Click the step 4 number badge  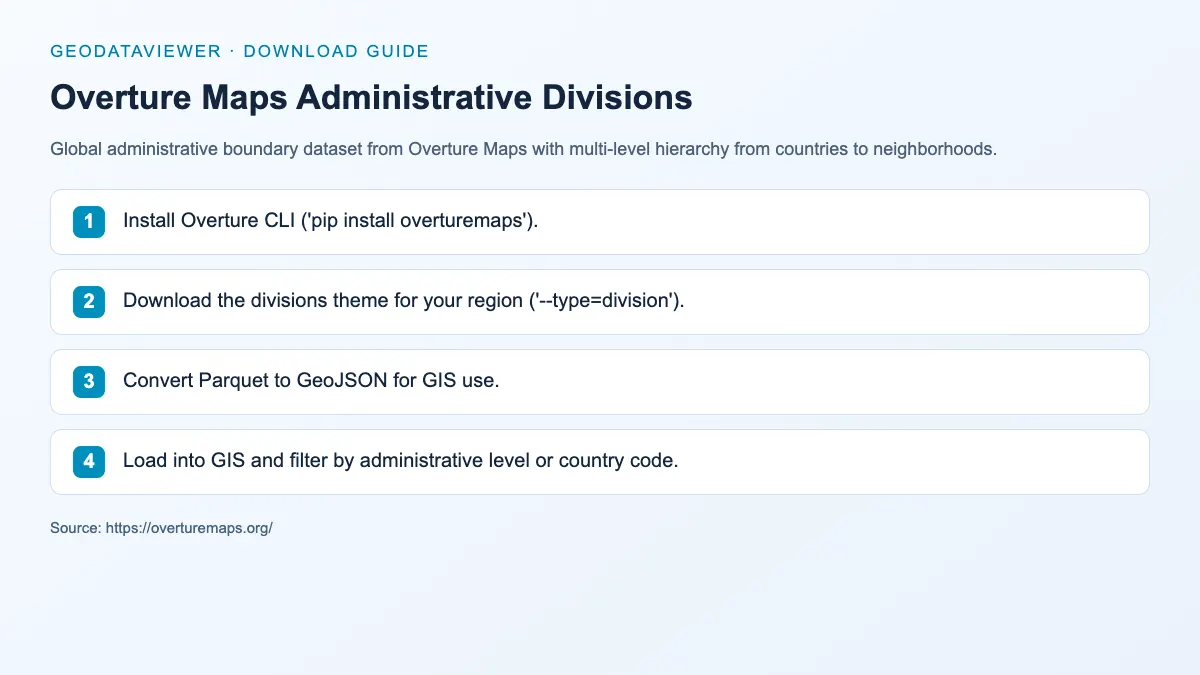(x=89, y=462)
